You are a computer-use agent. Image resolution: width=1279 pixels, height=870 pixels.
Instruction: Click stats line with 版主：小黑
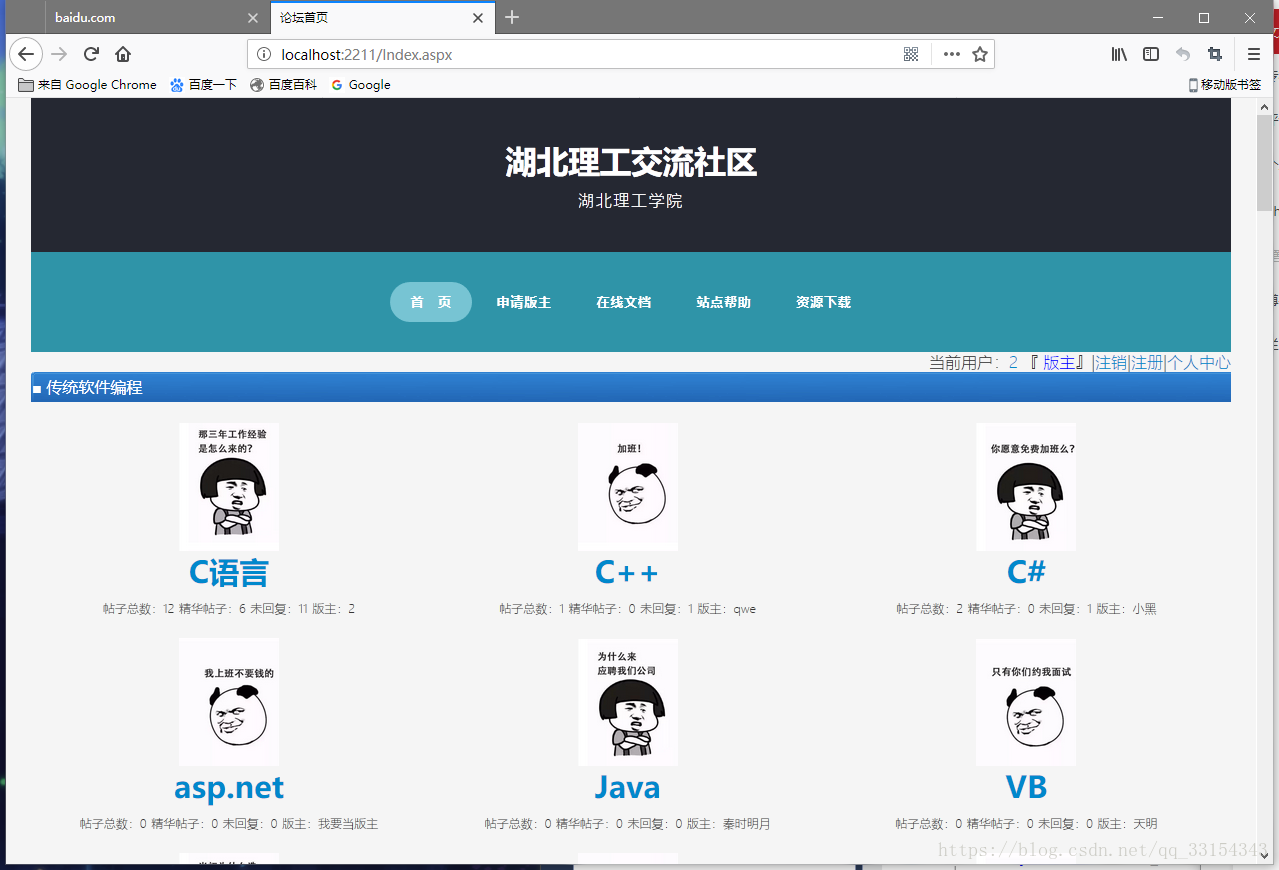pyautogui.click(x=1026, y=608)
